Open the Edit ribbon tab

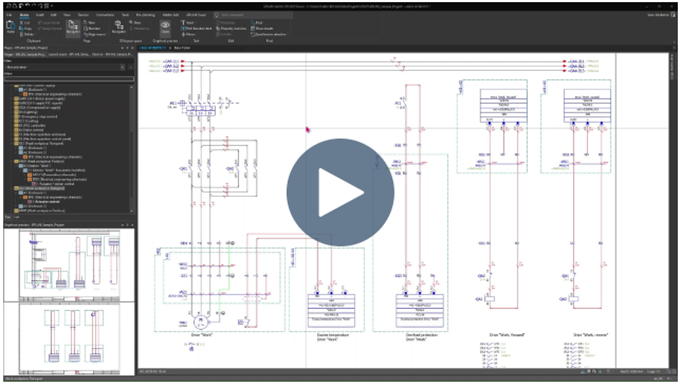[53, 15]
